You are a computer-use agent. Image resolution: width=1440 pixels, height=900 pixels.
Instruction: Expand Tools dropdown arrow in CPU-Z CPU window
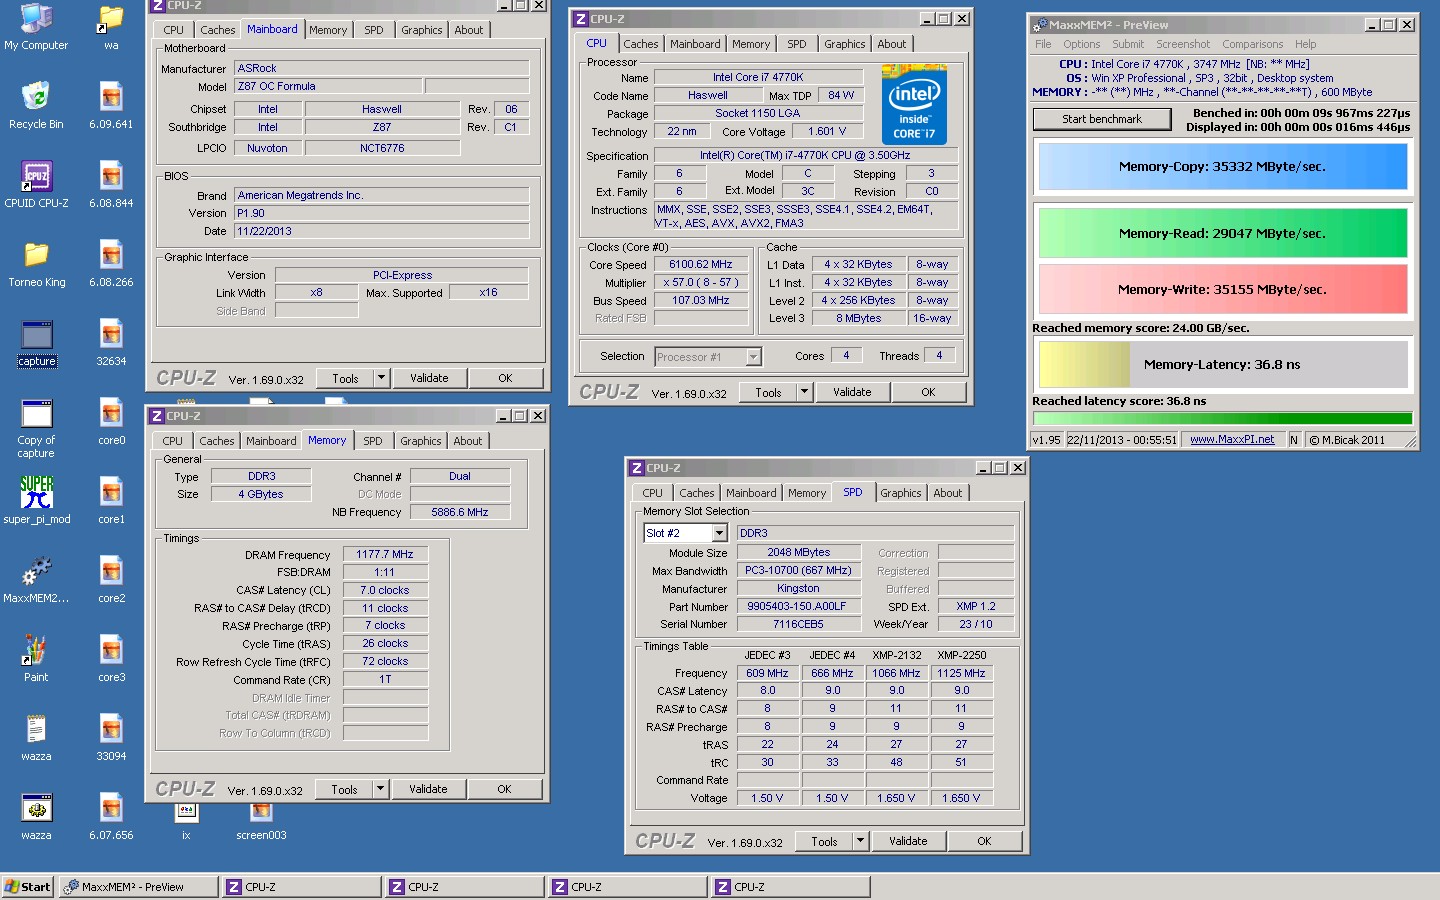point(804,392)
